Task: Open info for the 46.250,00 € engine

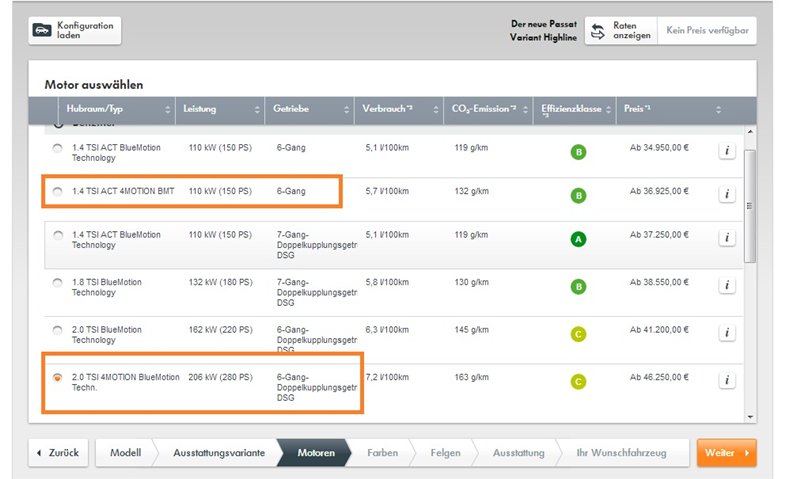Action: click(727, 380)
